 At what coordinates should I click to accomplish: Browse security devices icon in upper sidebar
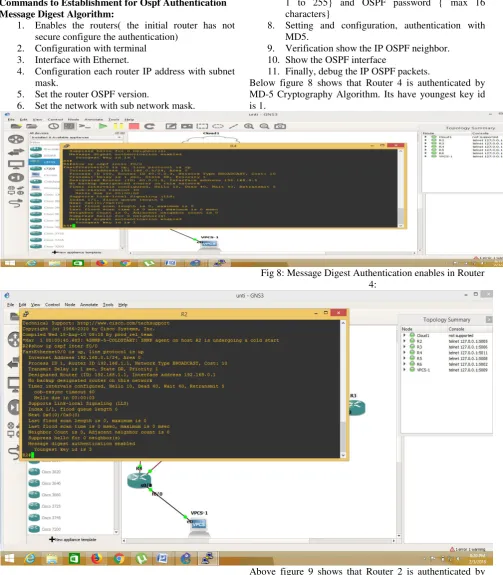[16, 177]
